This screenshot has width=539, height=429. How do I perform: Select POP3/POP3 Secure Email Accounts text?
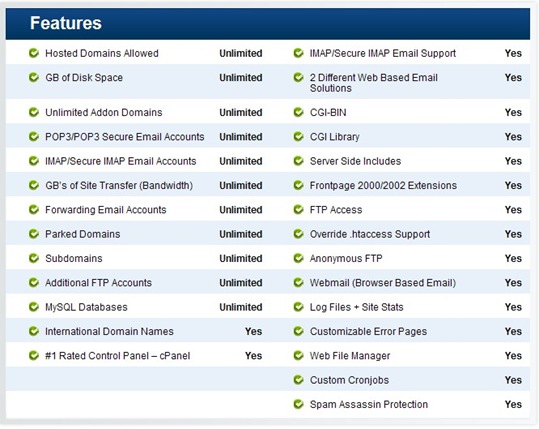(125, 137)
